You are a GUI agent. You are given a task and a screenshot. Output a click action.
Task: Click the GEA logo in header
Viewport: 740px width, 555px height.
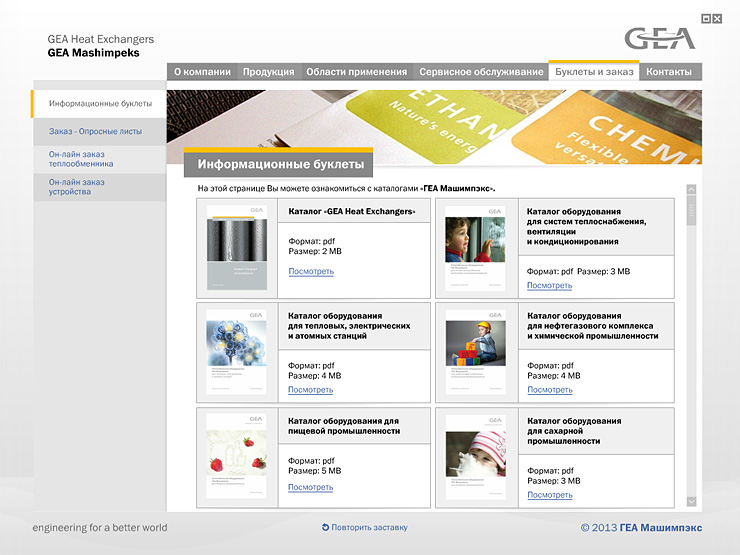pos(659,39)
